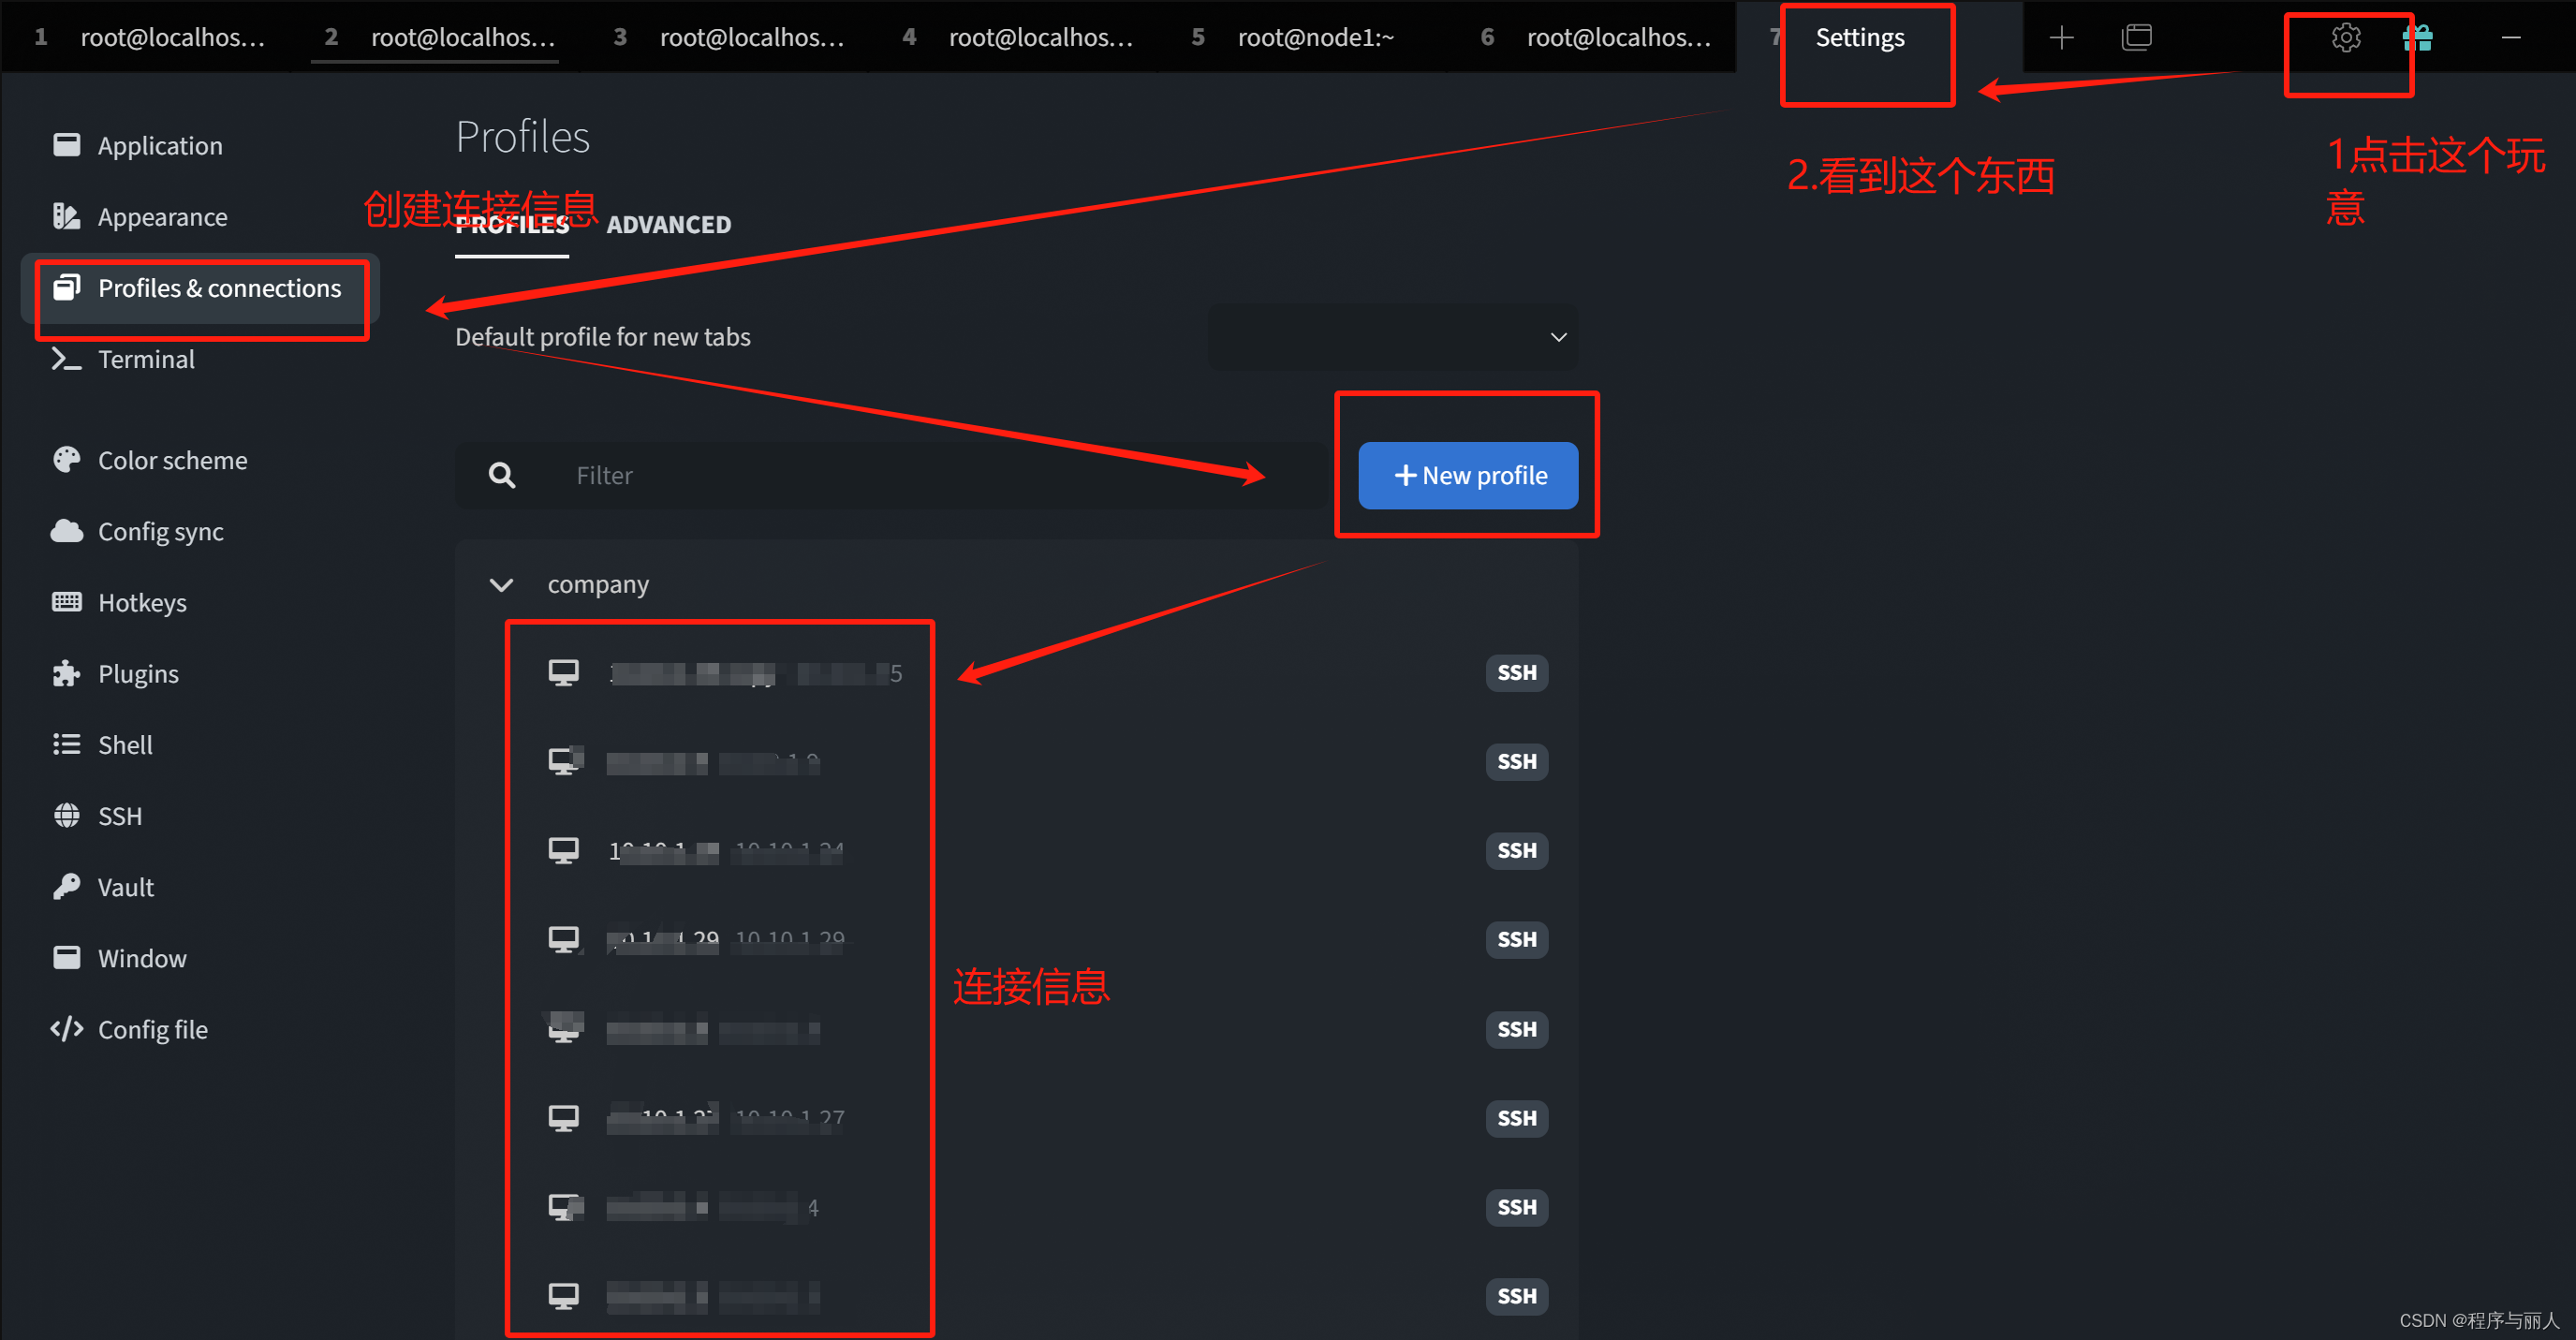Click the Config file settings icon
Viewport: 2576px width, 1340px height.
coord(66,1030)
